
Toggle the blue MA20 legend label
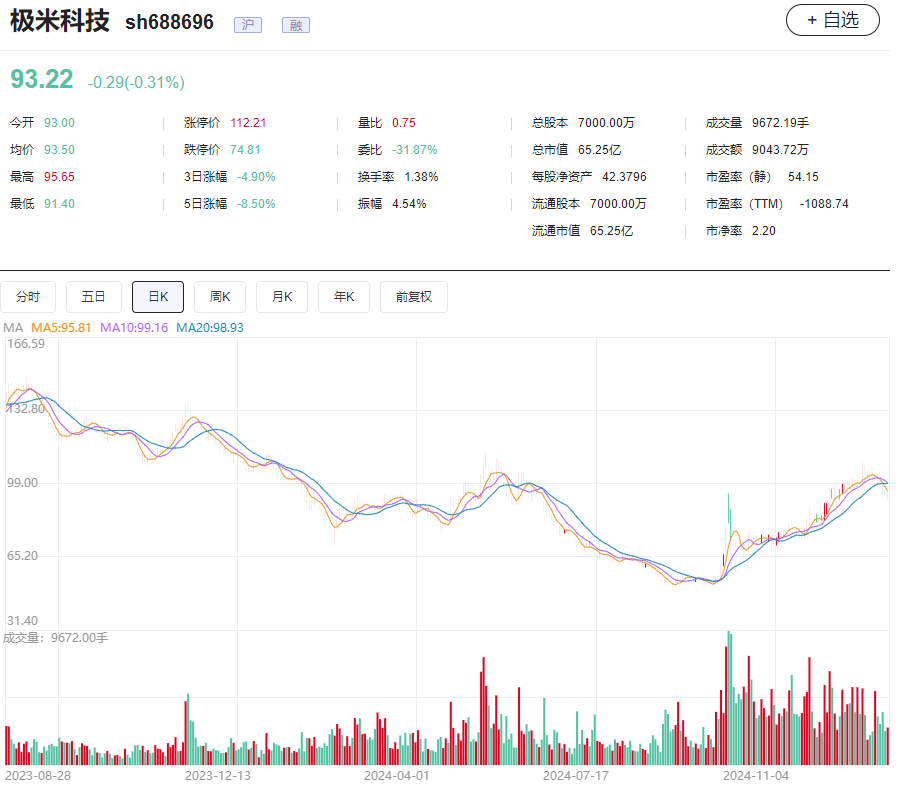(x=210, y=327)
